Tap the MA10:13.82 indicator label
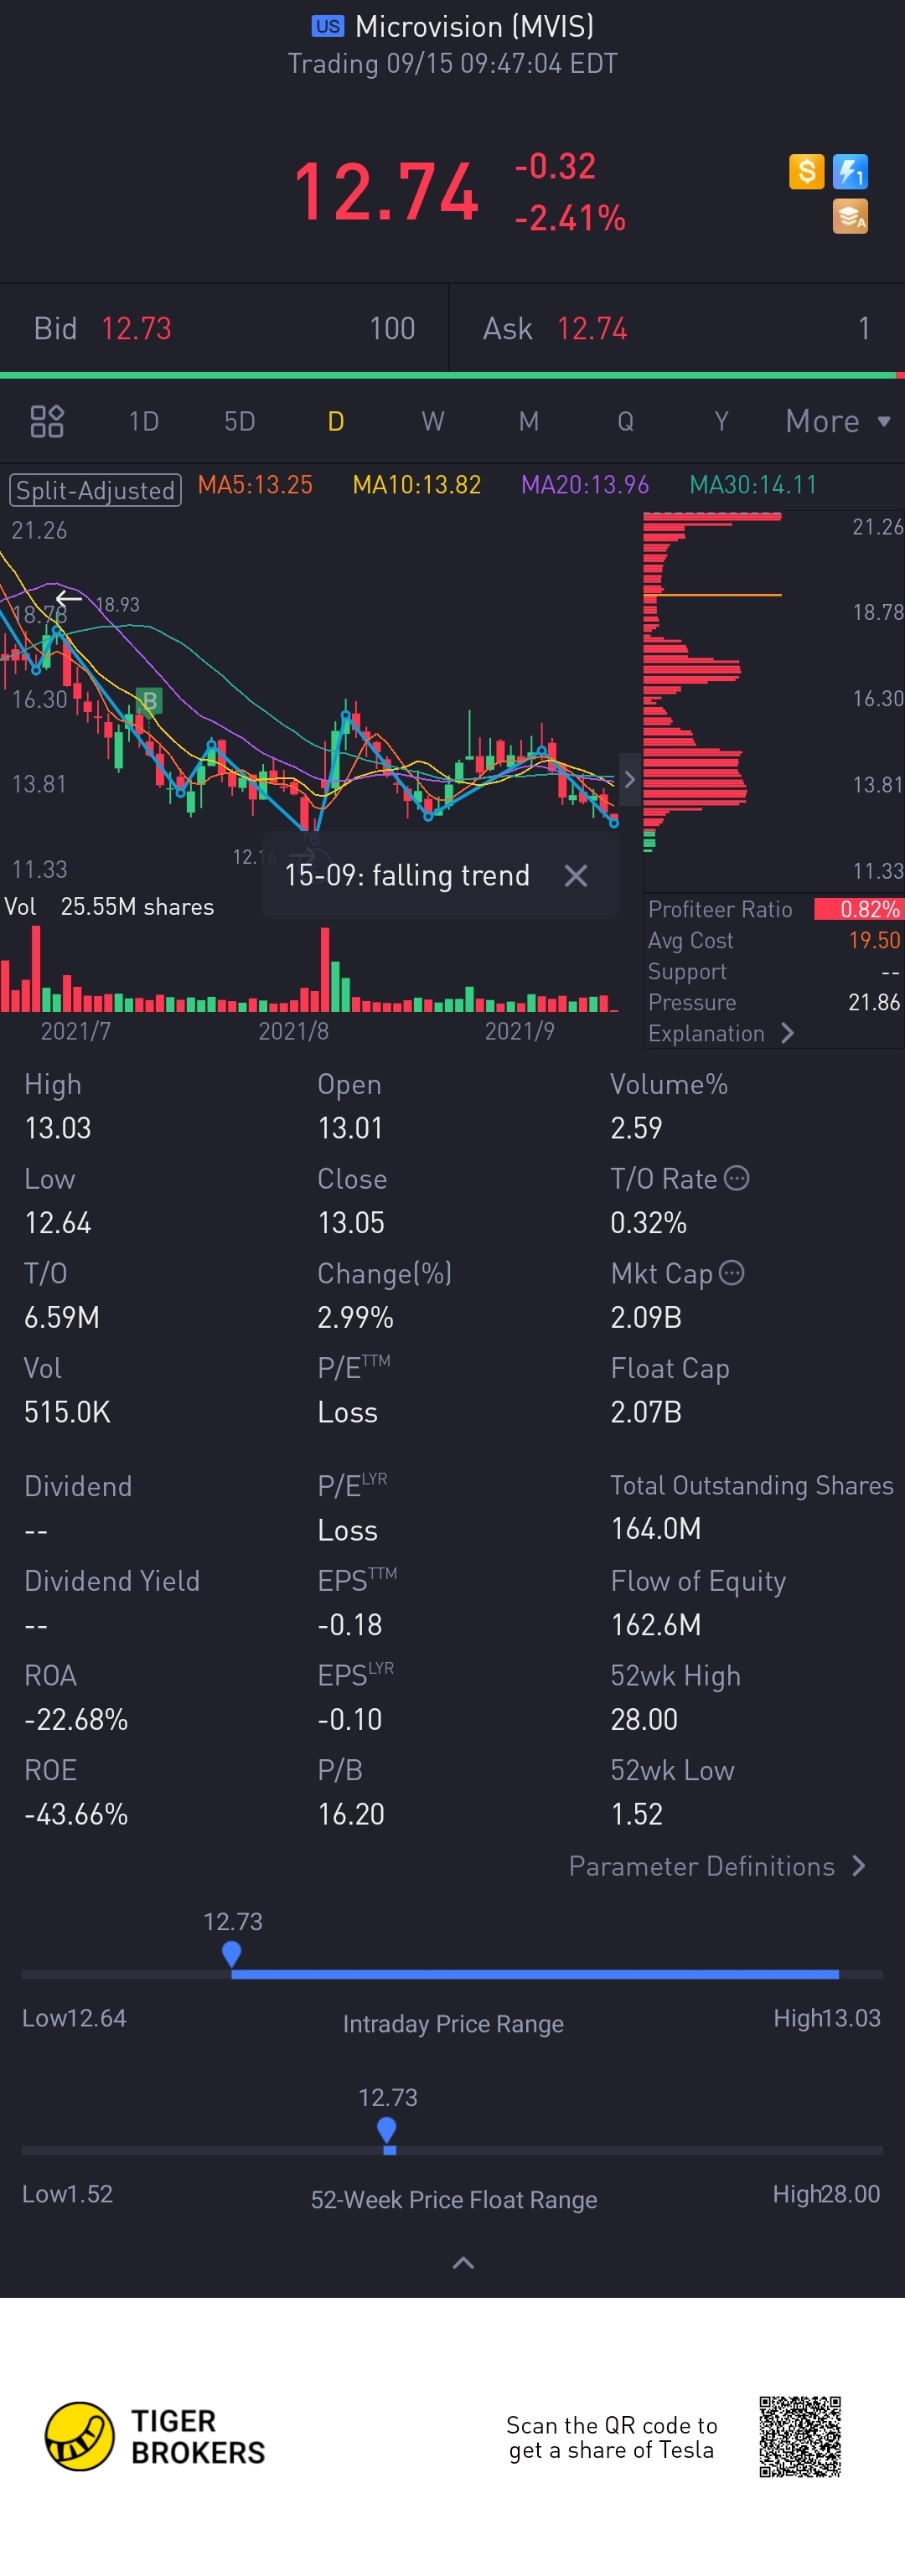 pos(417,485)
